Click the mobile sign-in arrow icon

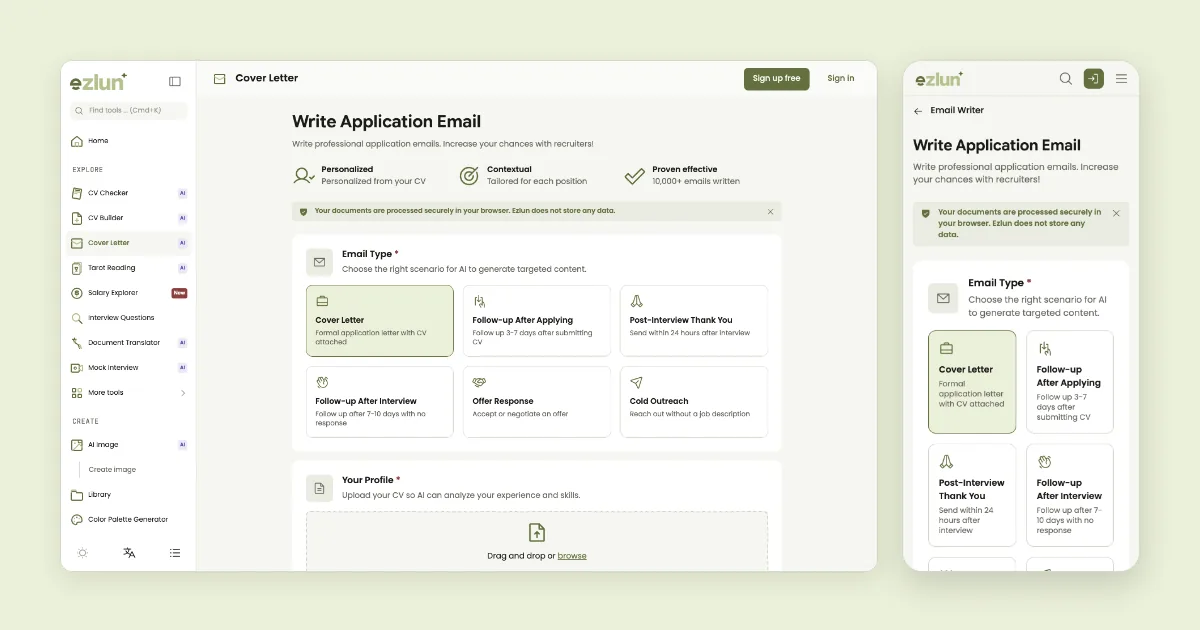(x=1094, y=79)
